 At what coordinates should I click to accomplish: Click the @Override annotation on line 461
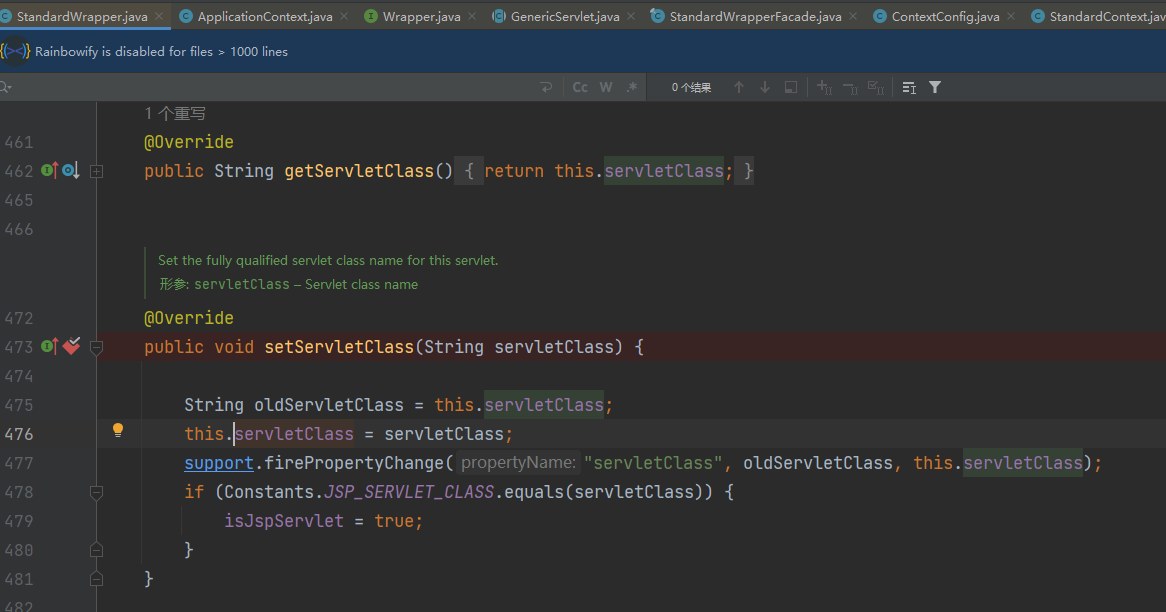(189, 141)
